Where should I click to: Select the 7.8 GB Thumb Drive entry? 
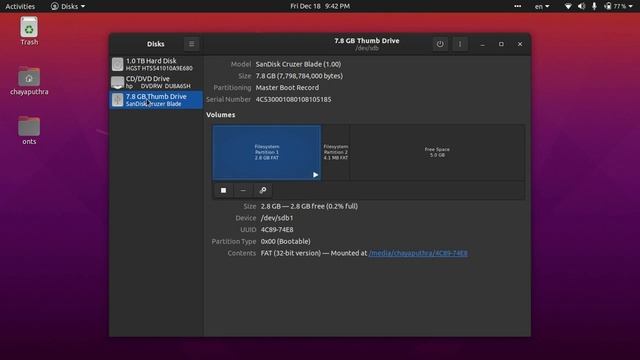[156, 100]
